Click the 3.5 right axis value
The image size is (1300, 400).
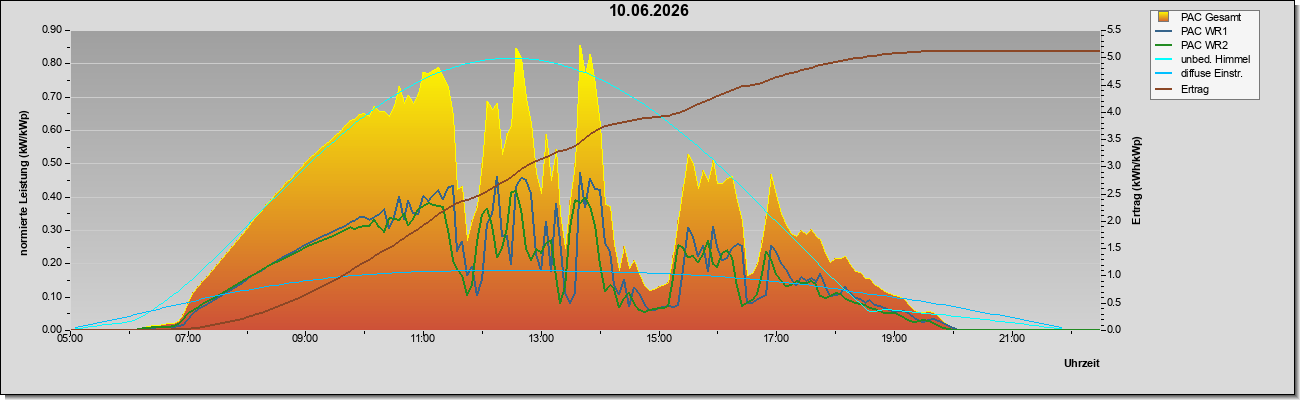tap(1112, 139)
